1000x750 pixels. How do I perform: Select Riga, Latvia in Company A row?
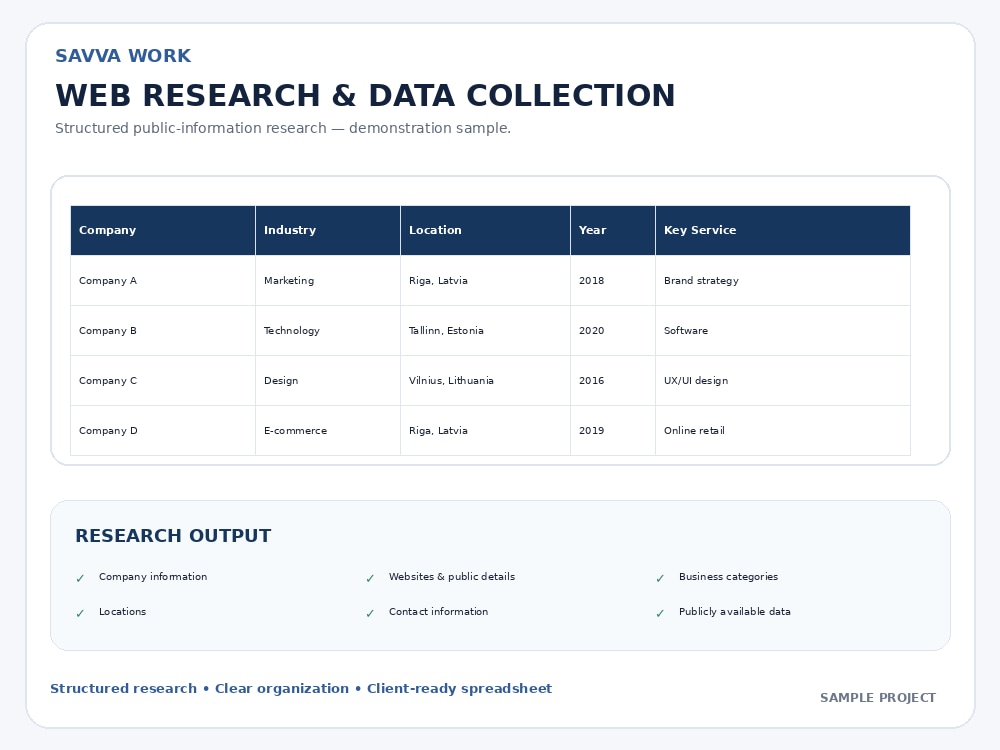tap(485, 281)
